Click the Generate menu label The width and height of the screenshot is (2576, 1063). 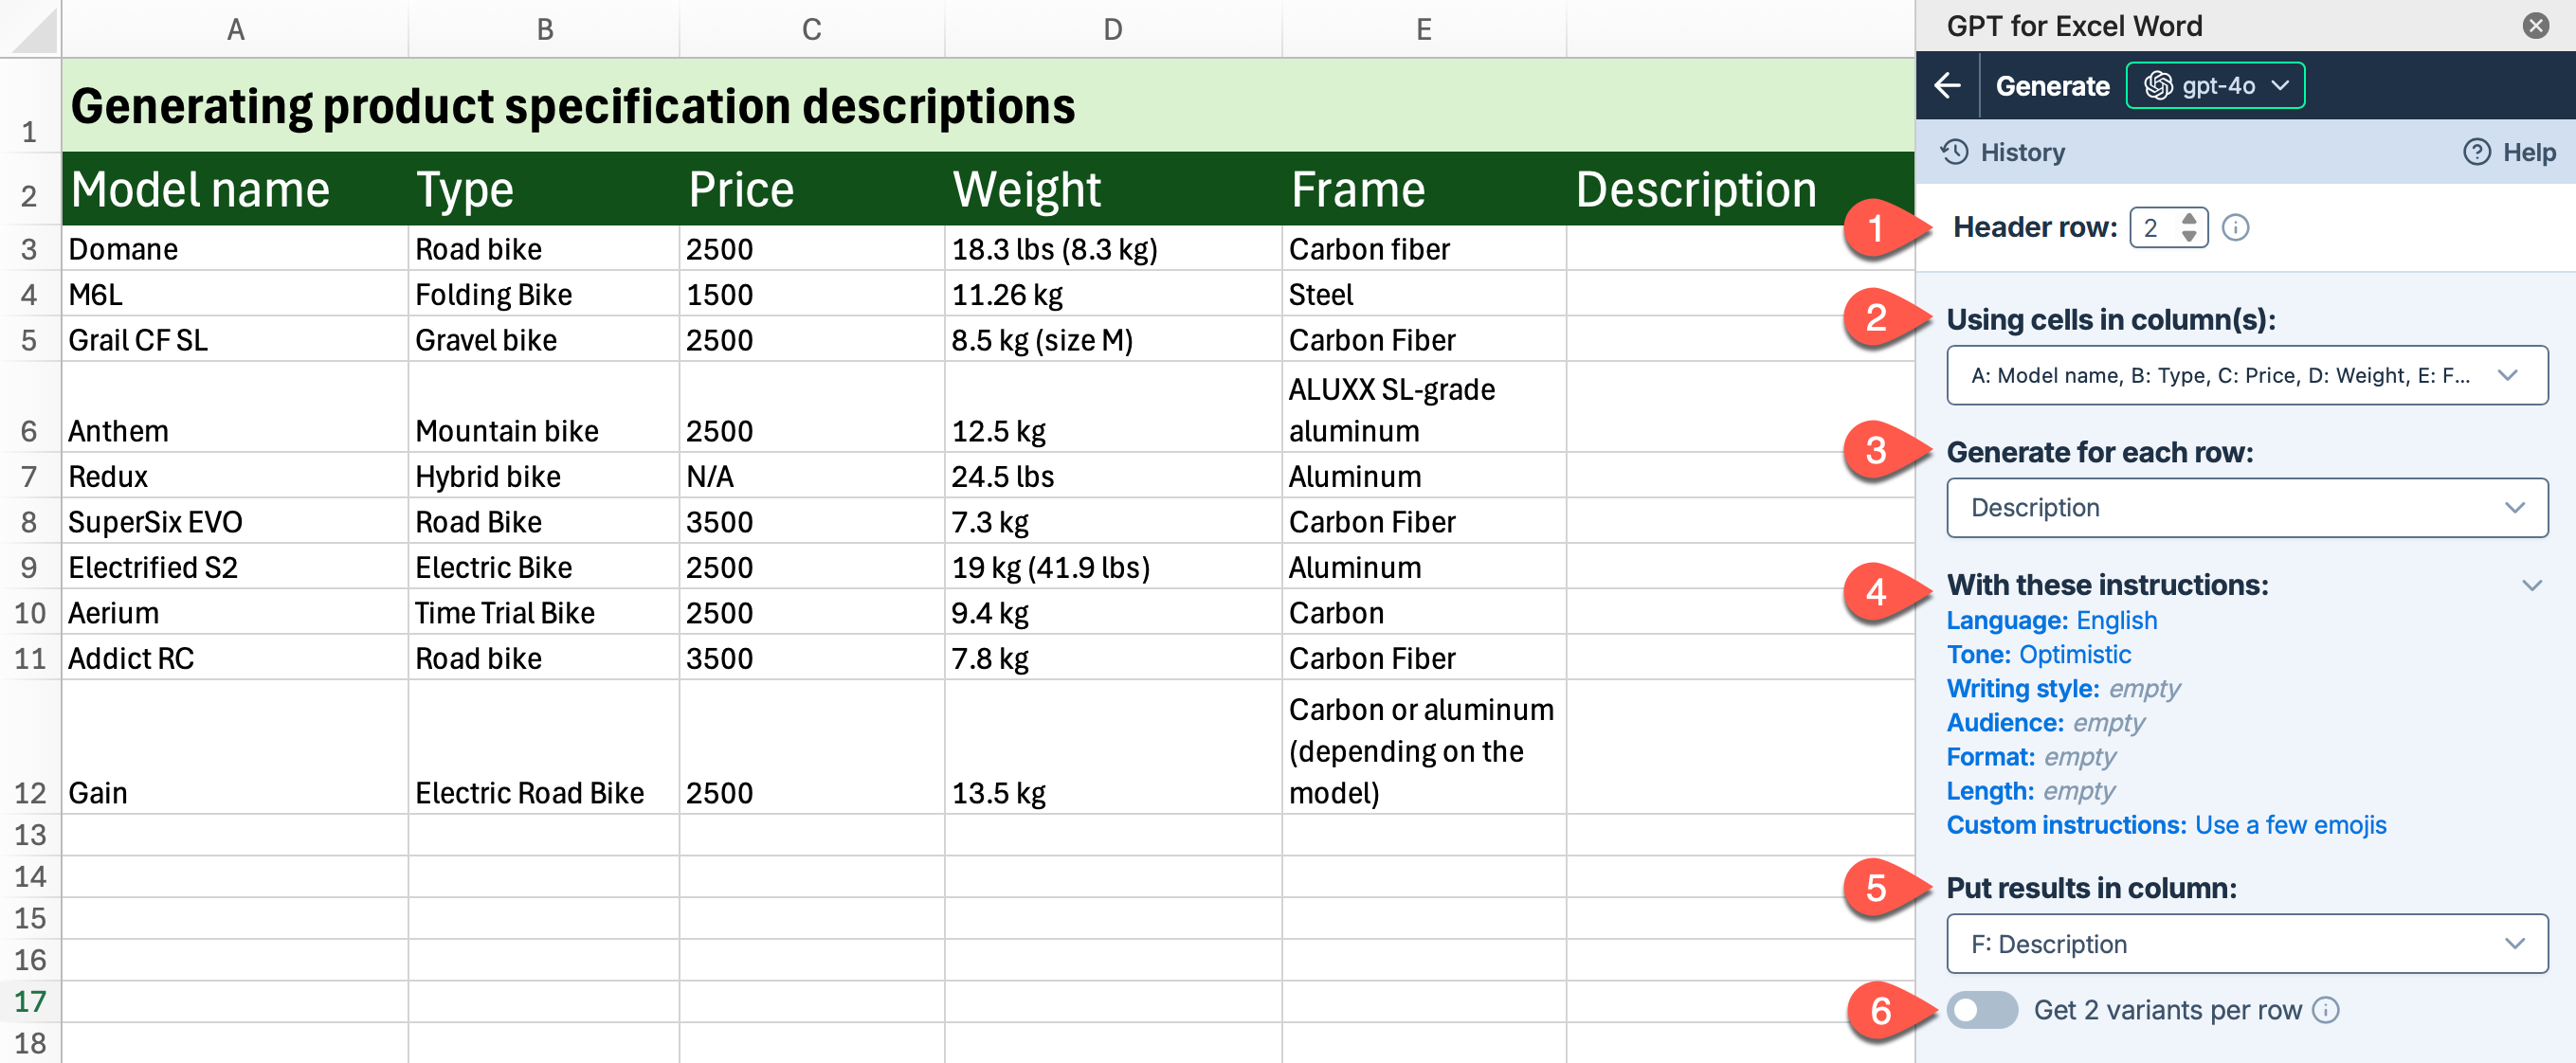coord(2052,85)
